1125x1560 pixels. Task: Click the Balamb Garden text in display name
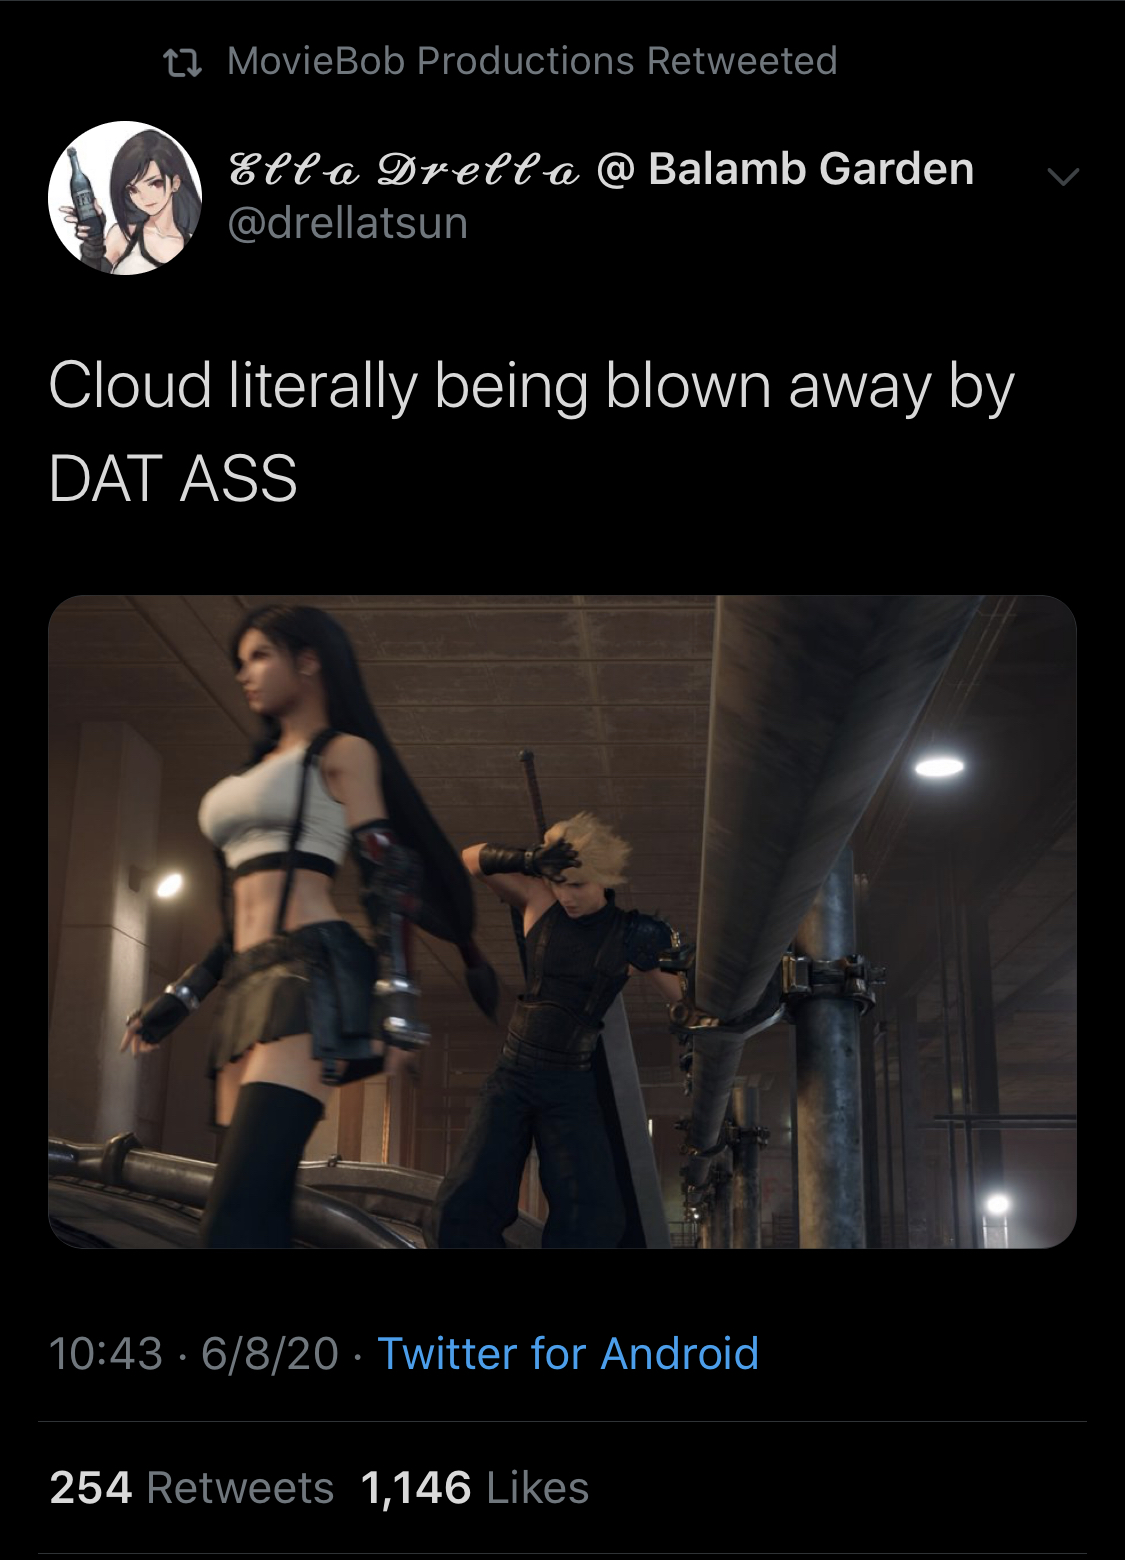click(x=811, y=168)
